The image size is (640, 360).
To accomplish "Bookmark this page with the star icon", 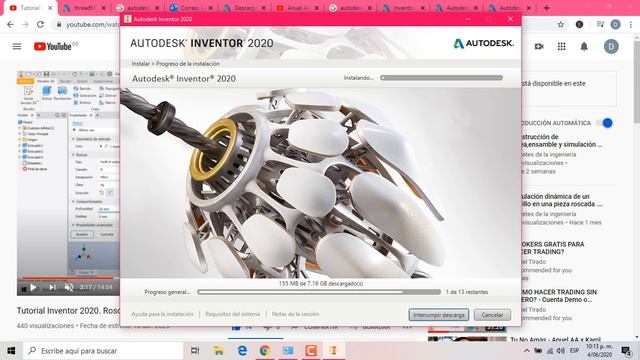I will (560, 24).
